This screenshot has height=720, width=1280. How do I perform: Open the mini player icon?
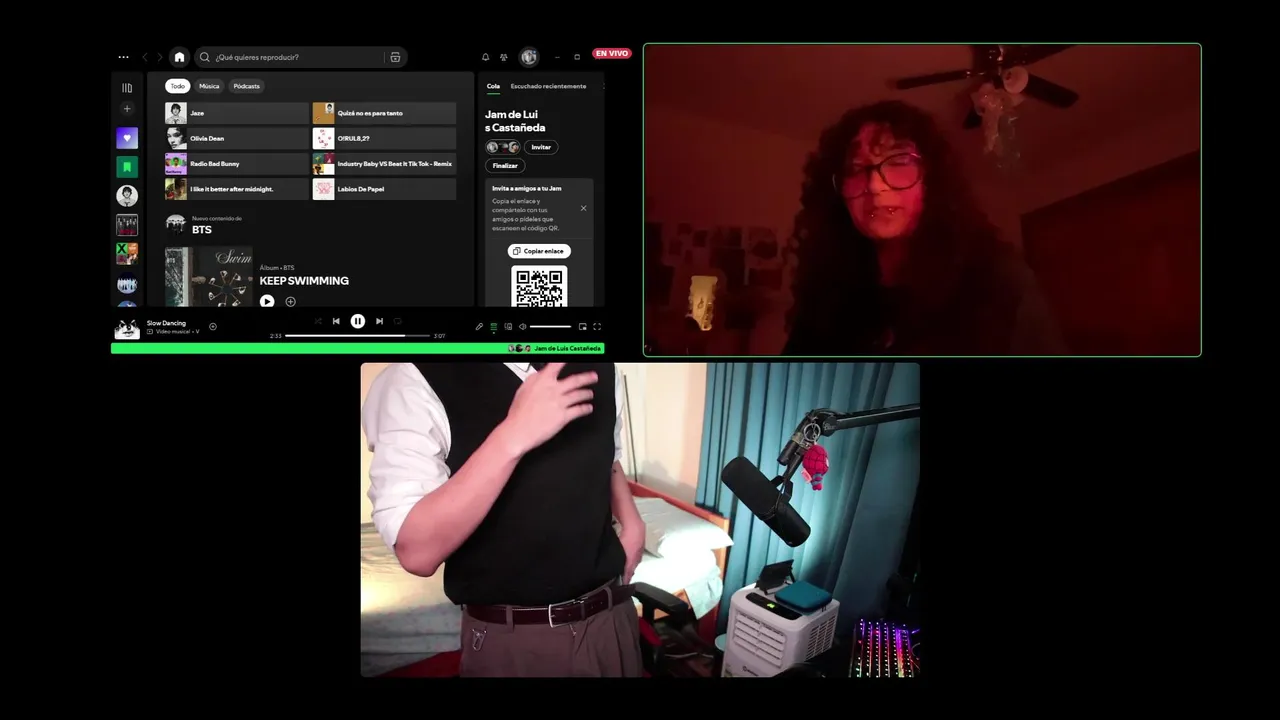coord(583,326)
